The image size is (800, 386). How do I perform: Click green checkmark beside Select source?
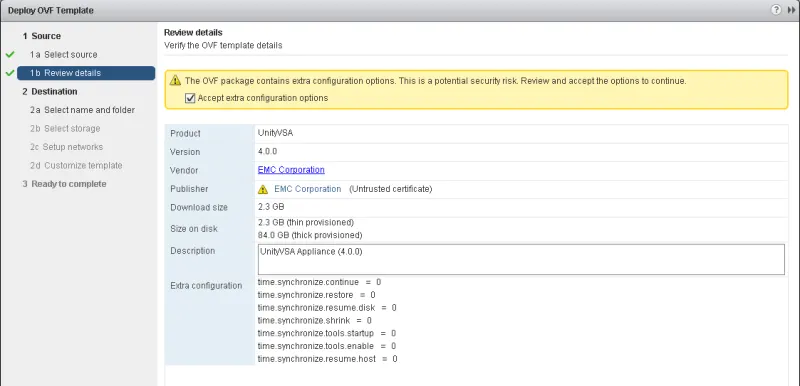10,54
